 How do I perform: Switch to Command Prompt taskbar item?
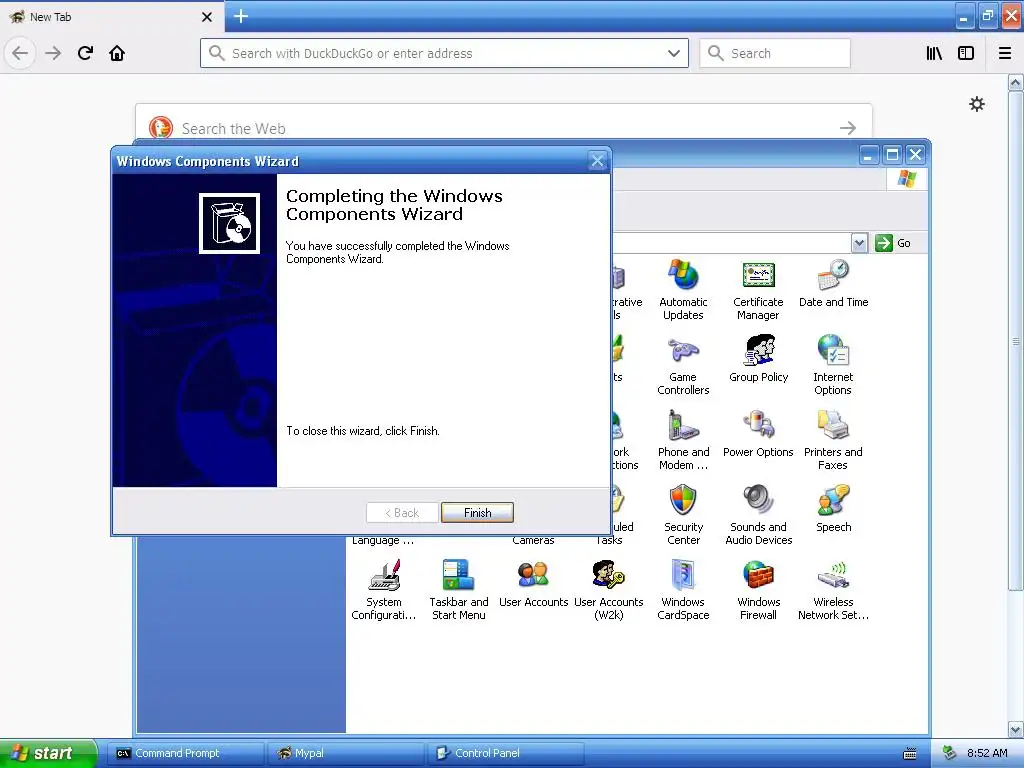[x=185, y=753]
